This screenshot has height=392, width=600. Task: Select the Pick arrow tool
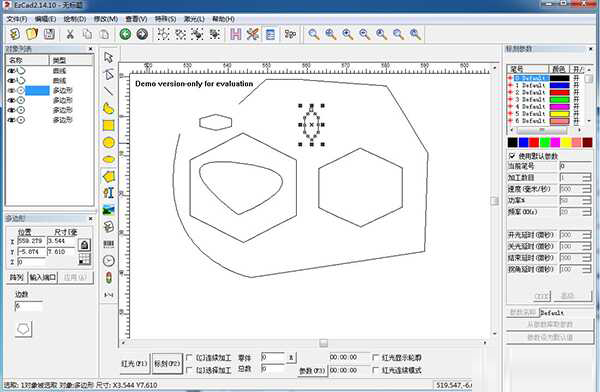109,57
